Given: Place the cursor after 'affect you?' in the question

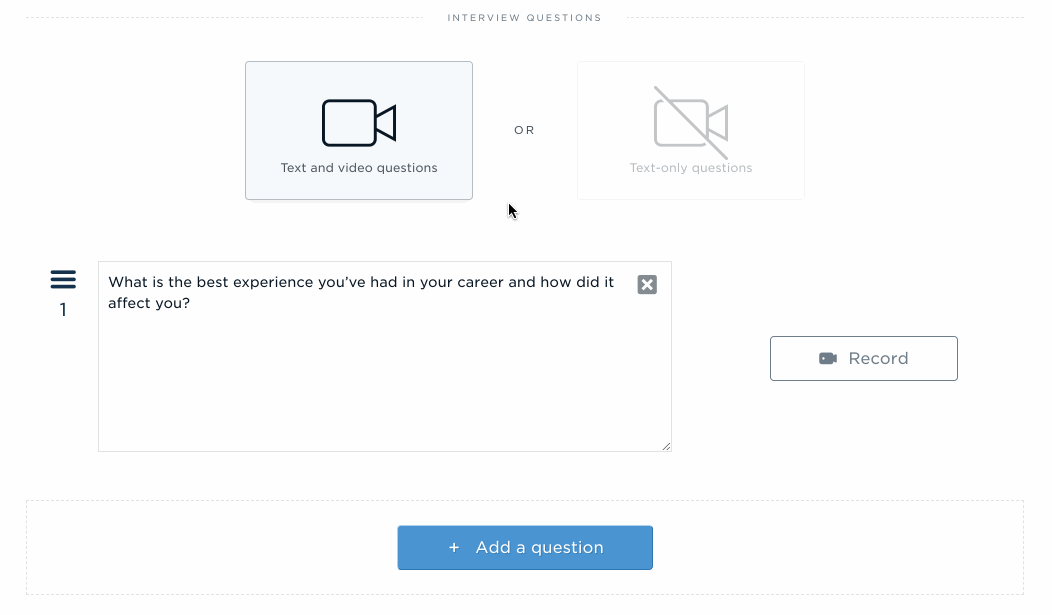Looking at the screenshot, I should coord(192,303).
